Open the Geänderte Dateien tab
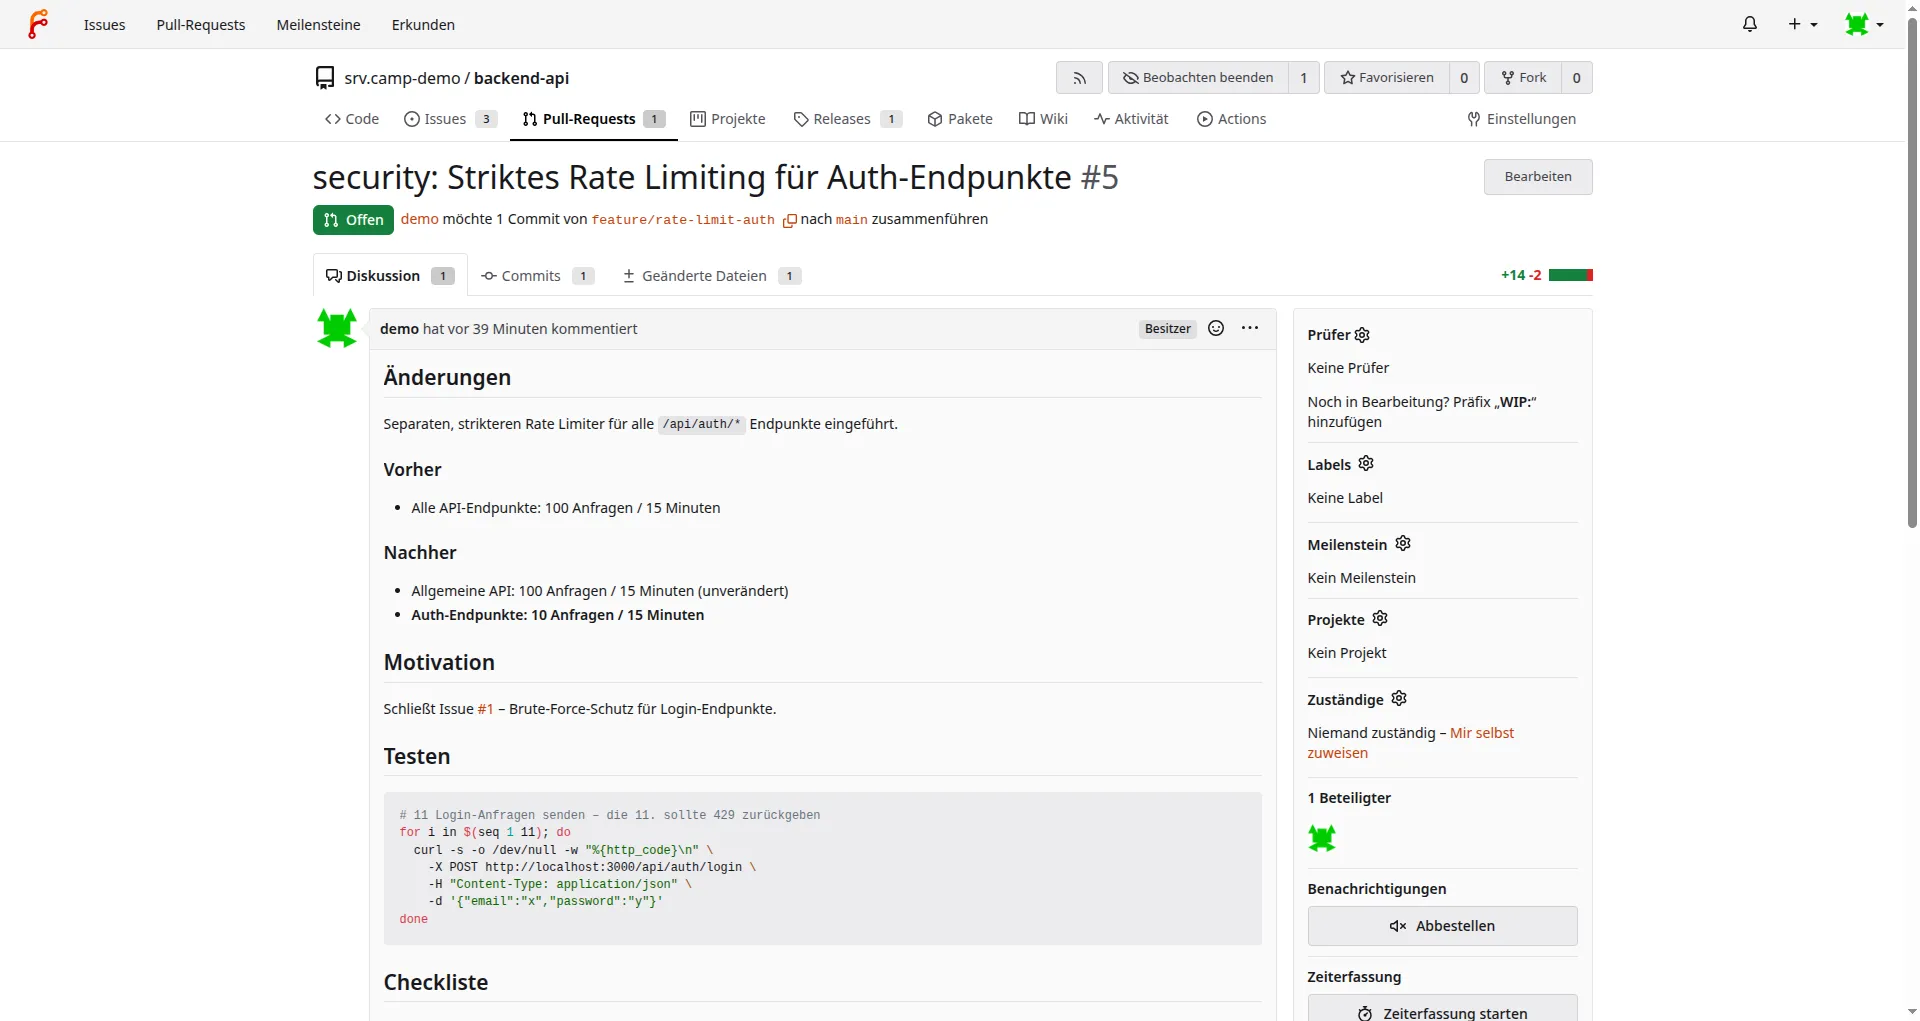 [711, 276]
